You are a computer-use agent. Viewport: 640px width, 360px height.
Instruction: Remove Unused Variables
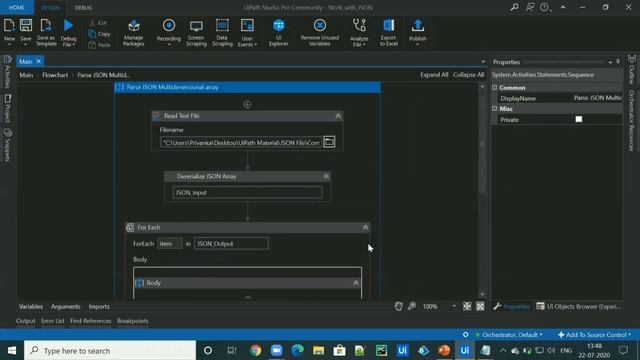(320, 32)
